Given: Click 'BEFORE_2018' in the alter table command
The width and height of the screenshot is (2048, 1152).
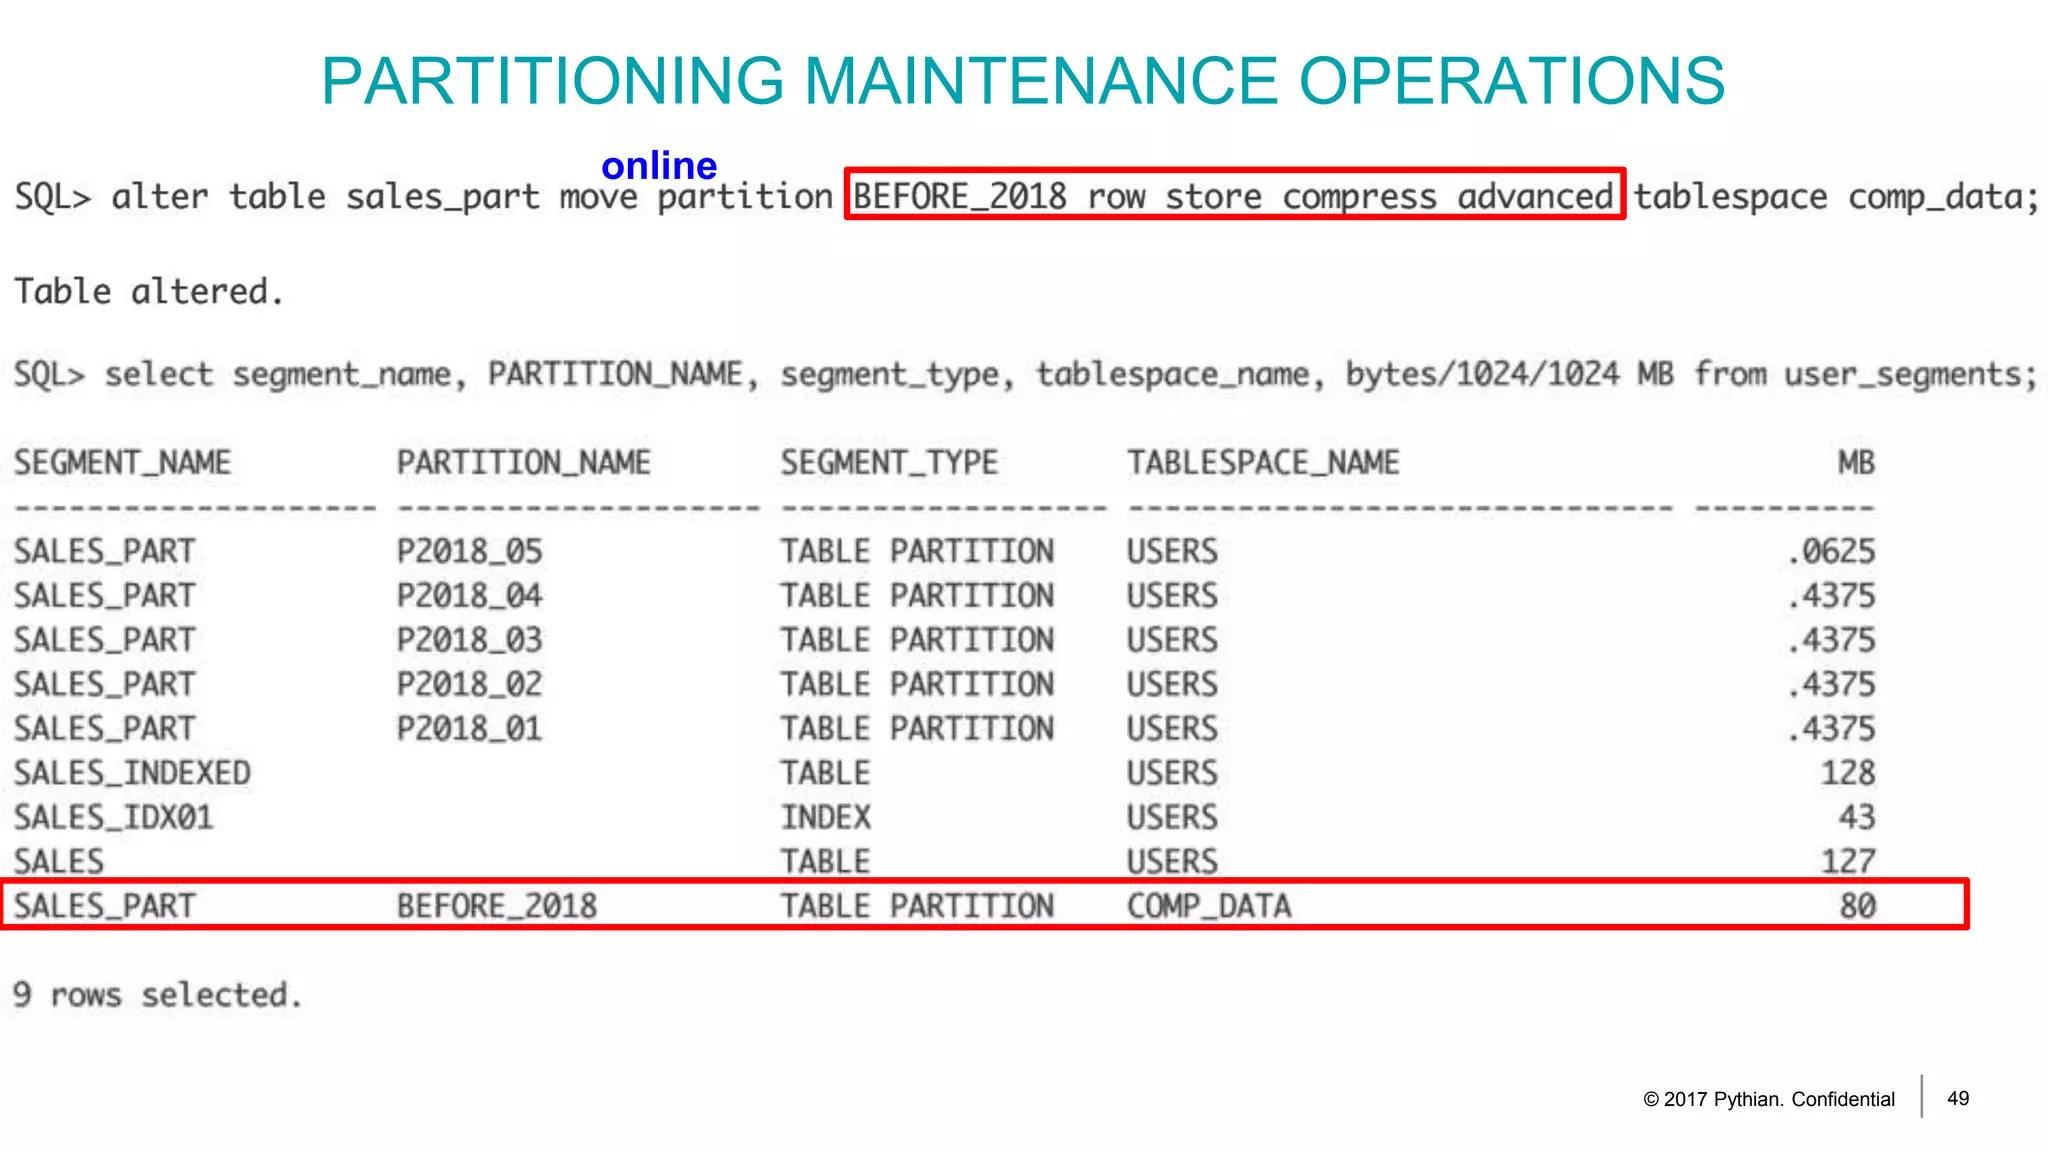Looking at the screenshot, I should pyautogui.click(x=960, y=196).
